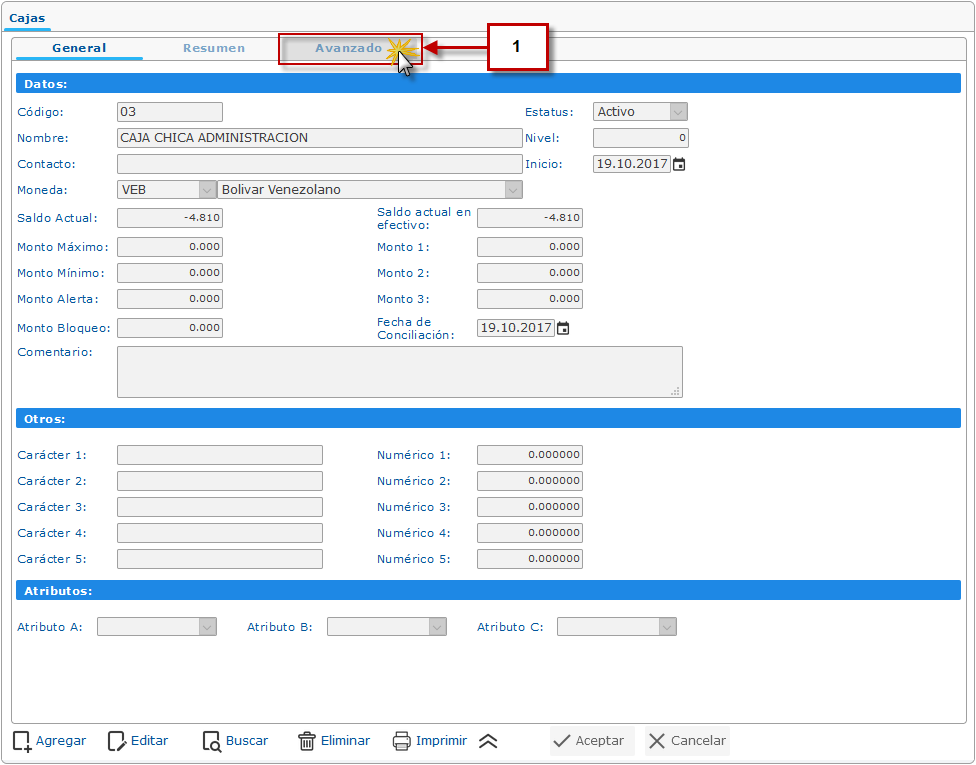
Task: Expand the Atributo C dropdown
Action: 667,627
